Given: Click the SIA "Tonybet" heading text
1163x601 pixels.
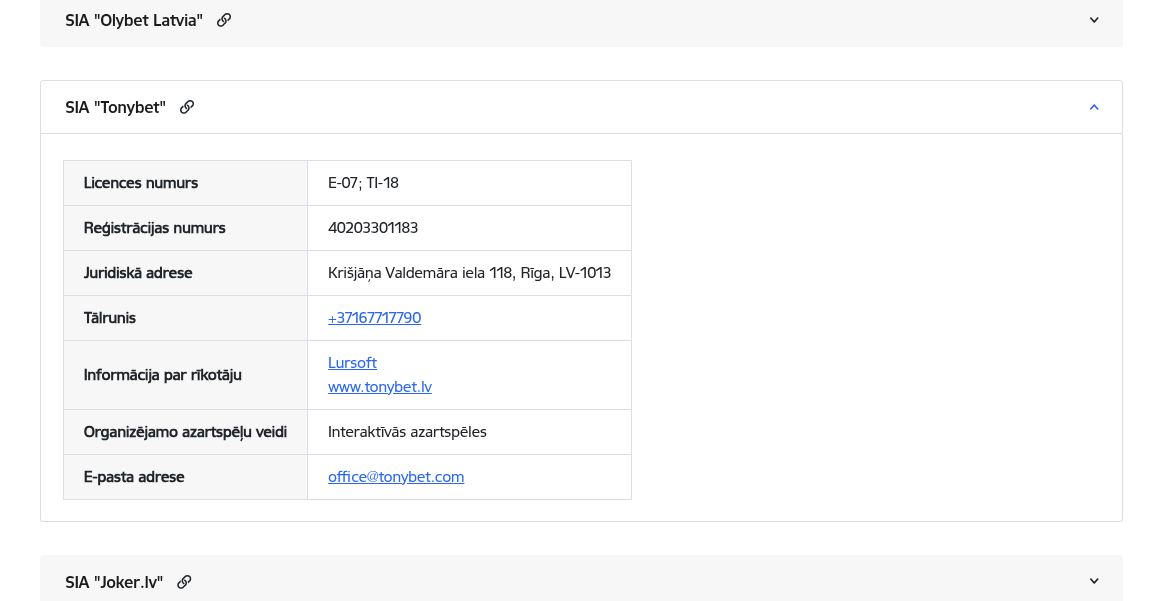Looking at the screenshot, I should (x=115, y=107).
